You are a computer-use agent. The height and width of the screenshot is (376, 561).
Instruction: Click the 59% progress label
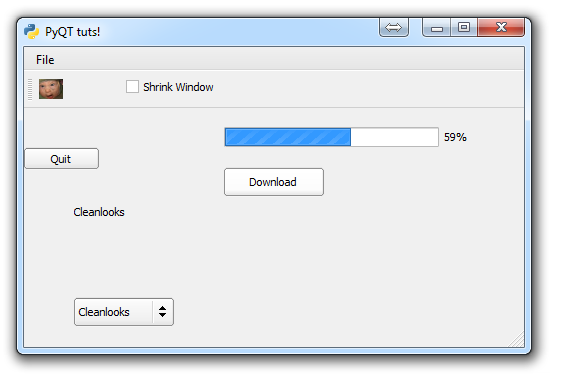[x=455, y=137]
